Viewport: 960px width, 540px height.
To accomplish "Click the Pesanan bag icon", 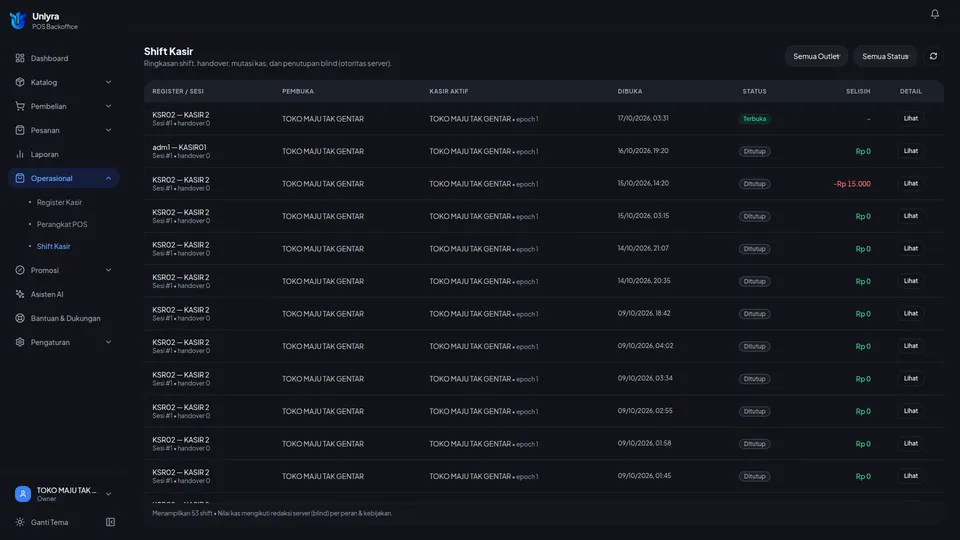I will pyautogui.click(x=20, y=130).
